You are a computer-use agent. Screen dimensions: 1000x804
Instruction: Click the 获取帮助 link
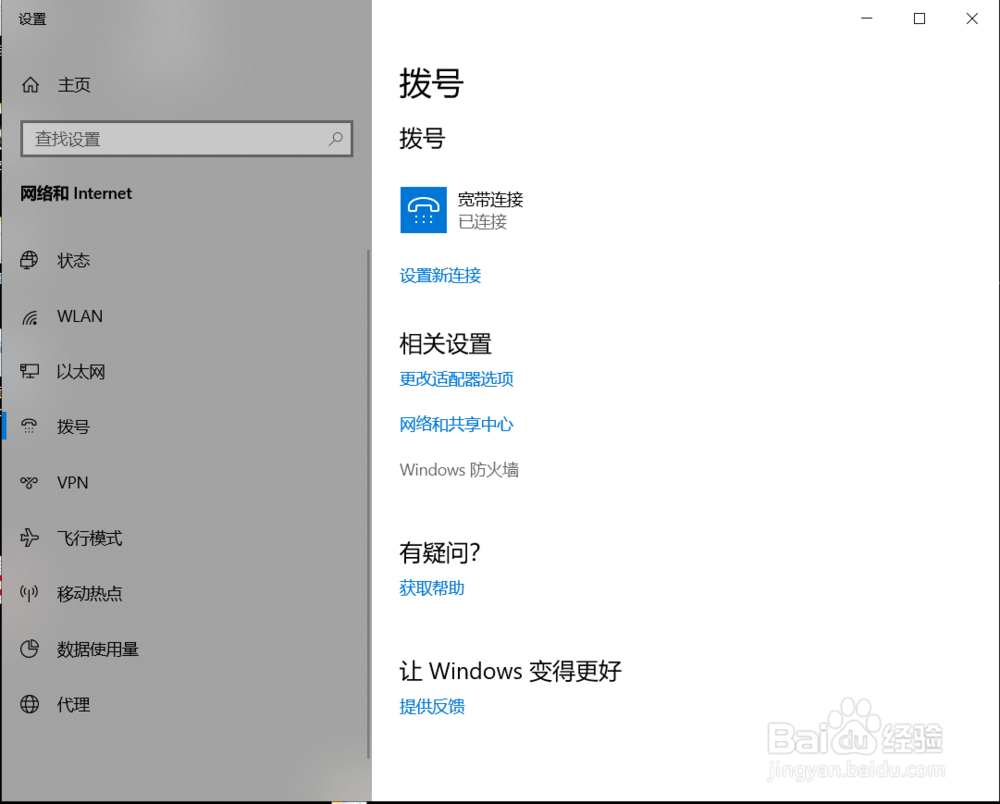coord(431,588)
